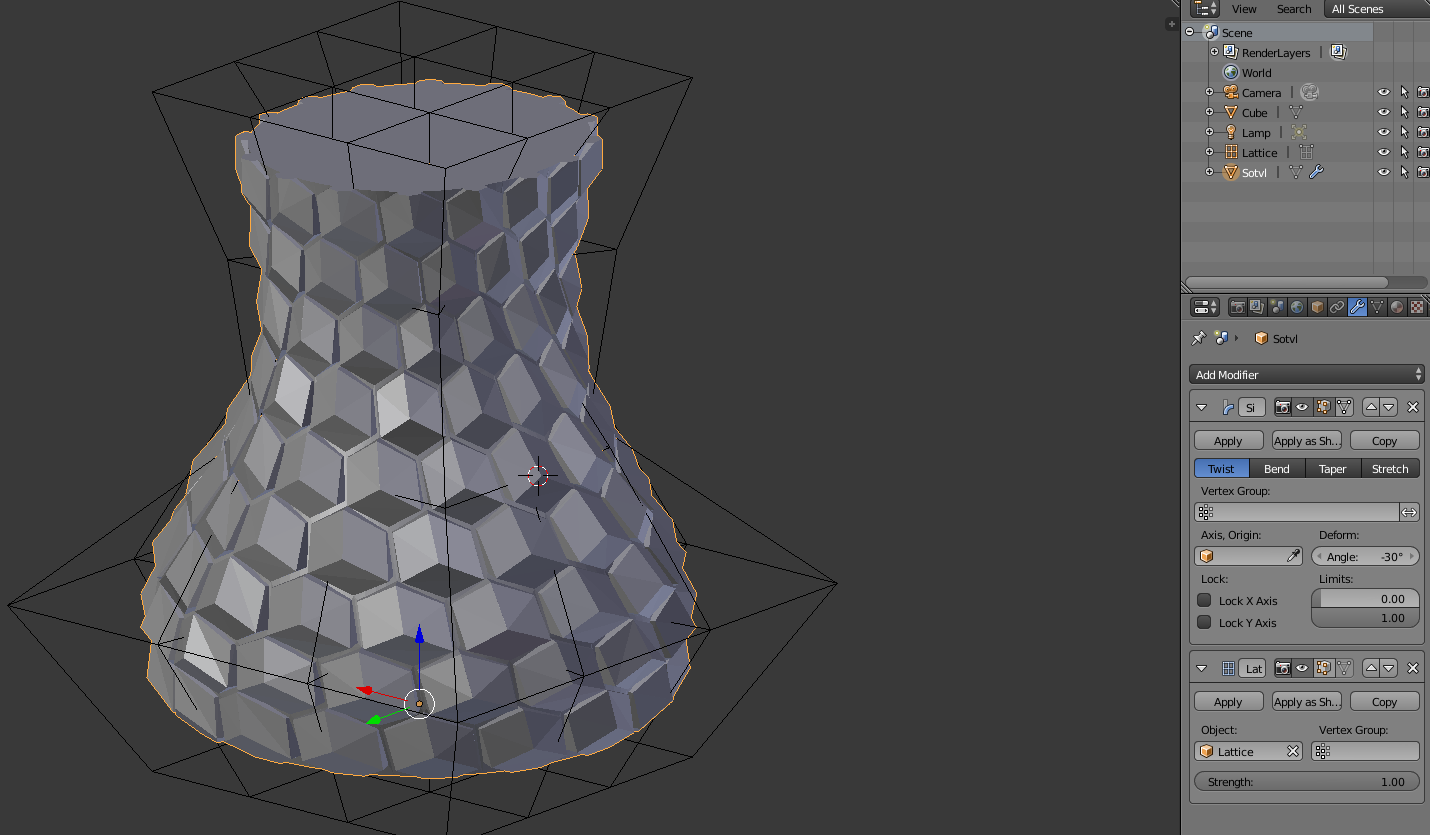Click the eyedropper in Axis Origin field

[1293, 557]
